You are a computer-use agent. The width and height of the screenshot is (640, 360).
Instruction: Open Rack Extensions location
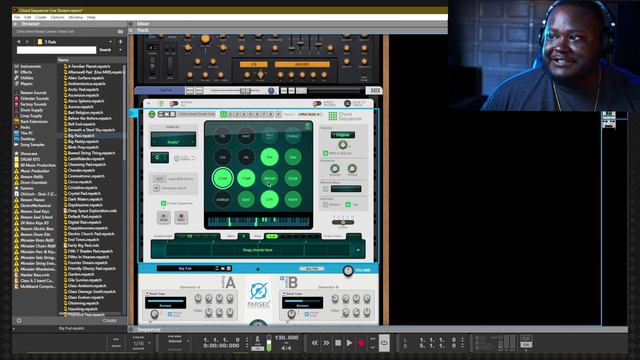[34, 121]
